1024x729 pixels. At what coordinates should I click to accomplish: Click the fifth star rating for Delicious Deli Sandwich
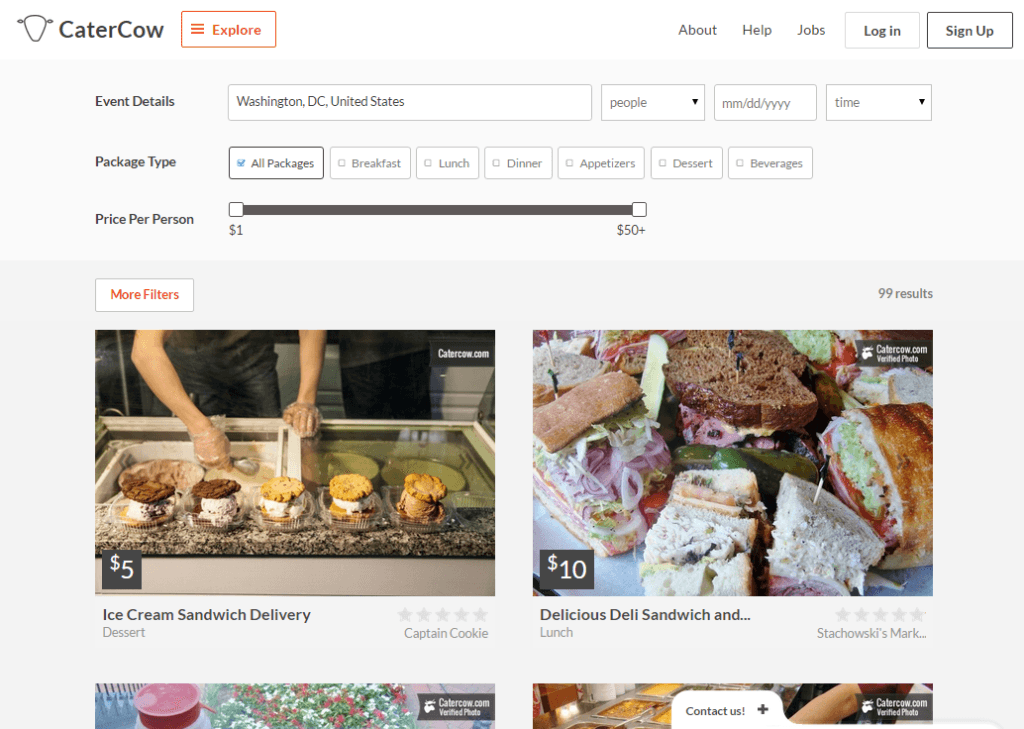tap(919, 615)
